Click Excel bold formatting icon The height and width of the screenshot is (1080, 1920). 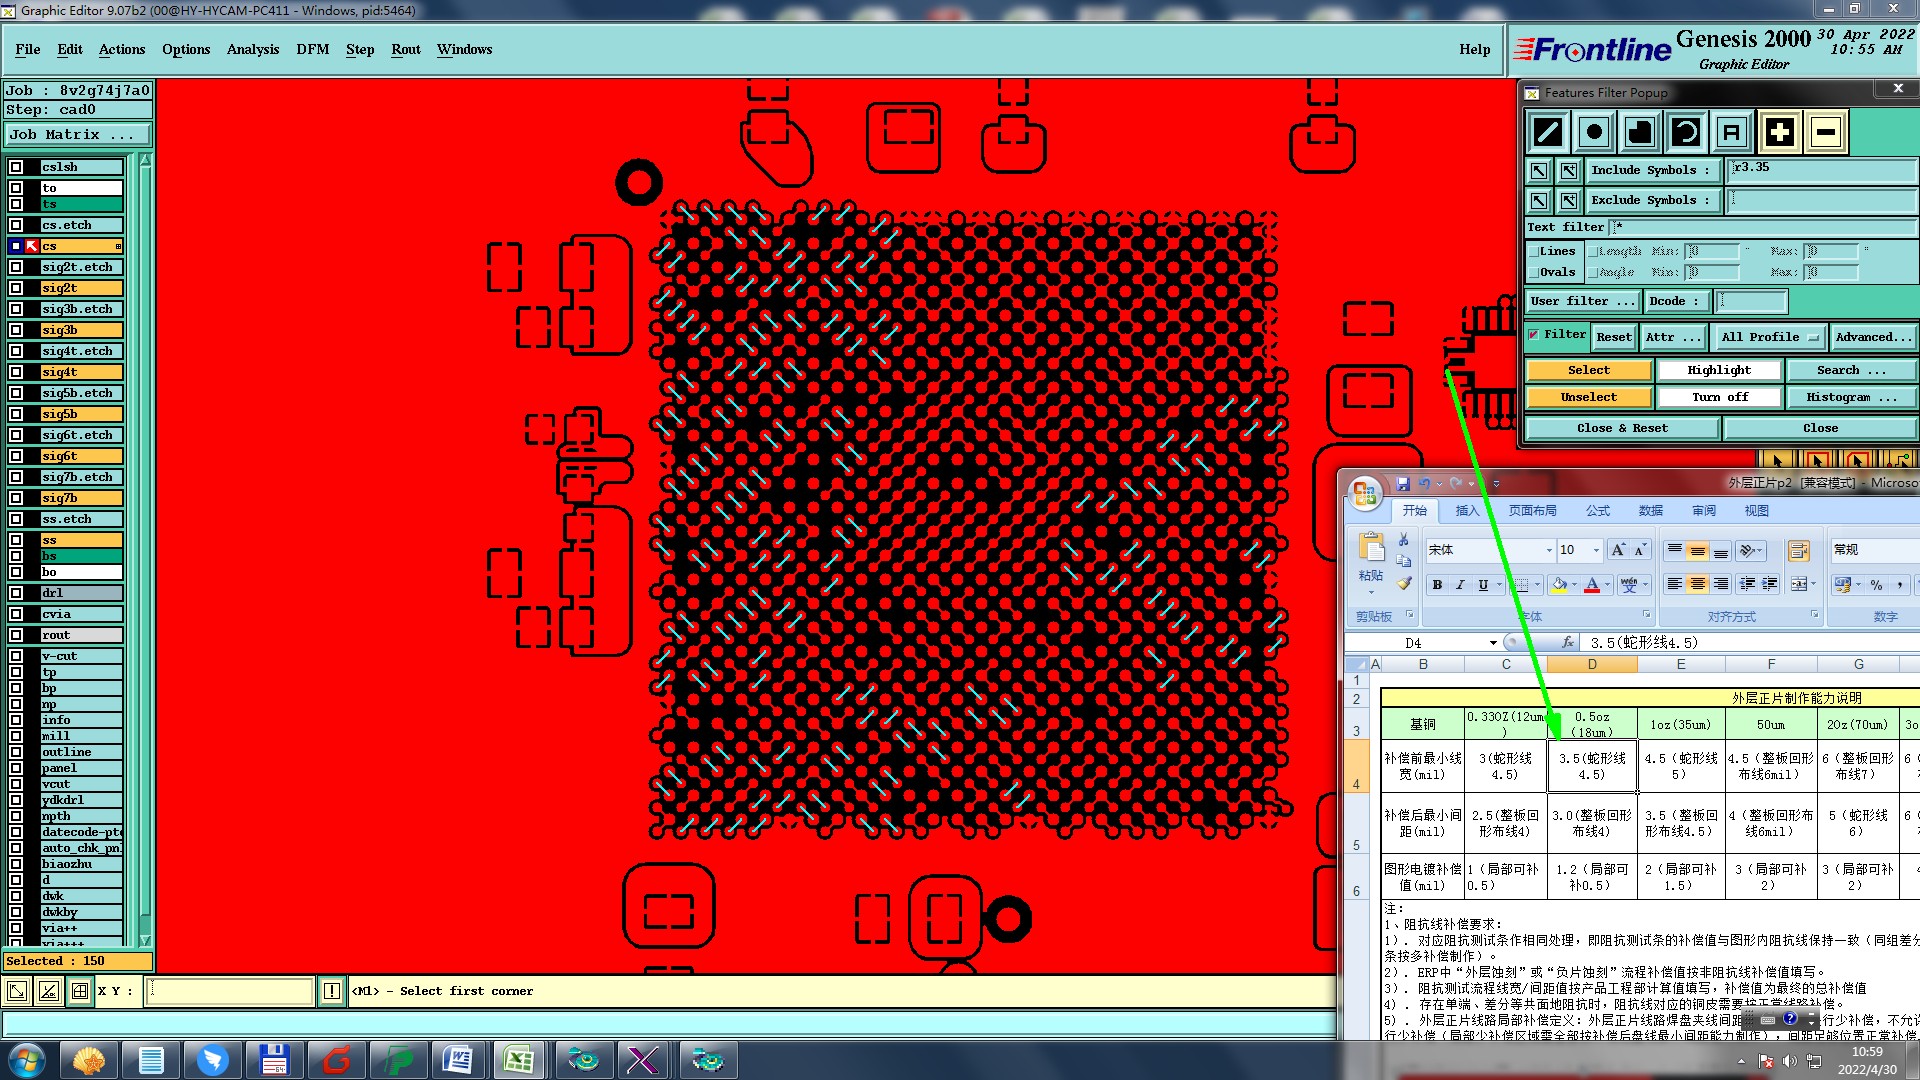(x=1437, y=585)
